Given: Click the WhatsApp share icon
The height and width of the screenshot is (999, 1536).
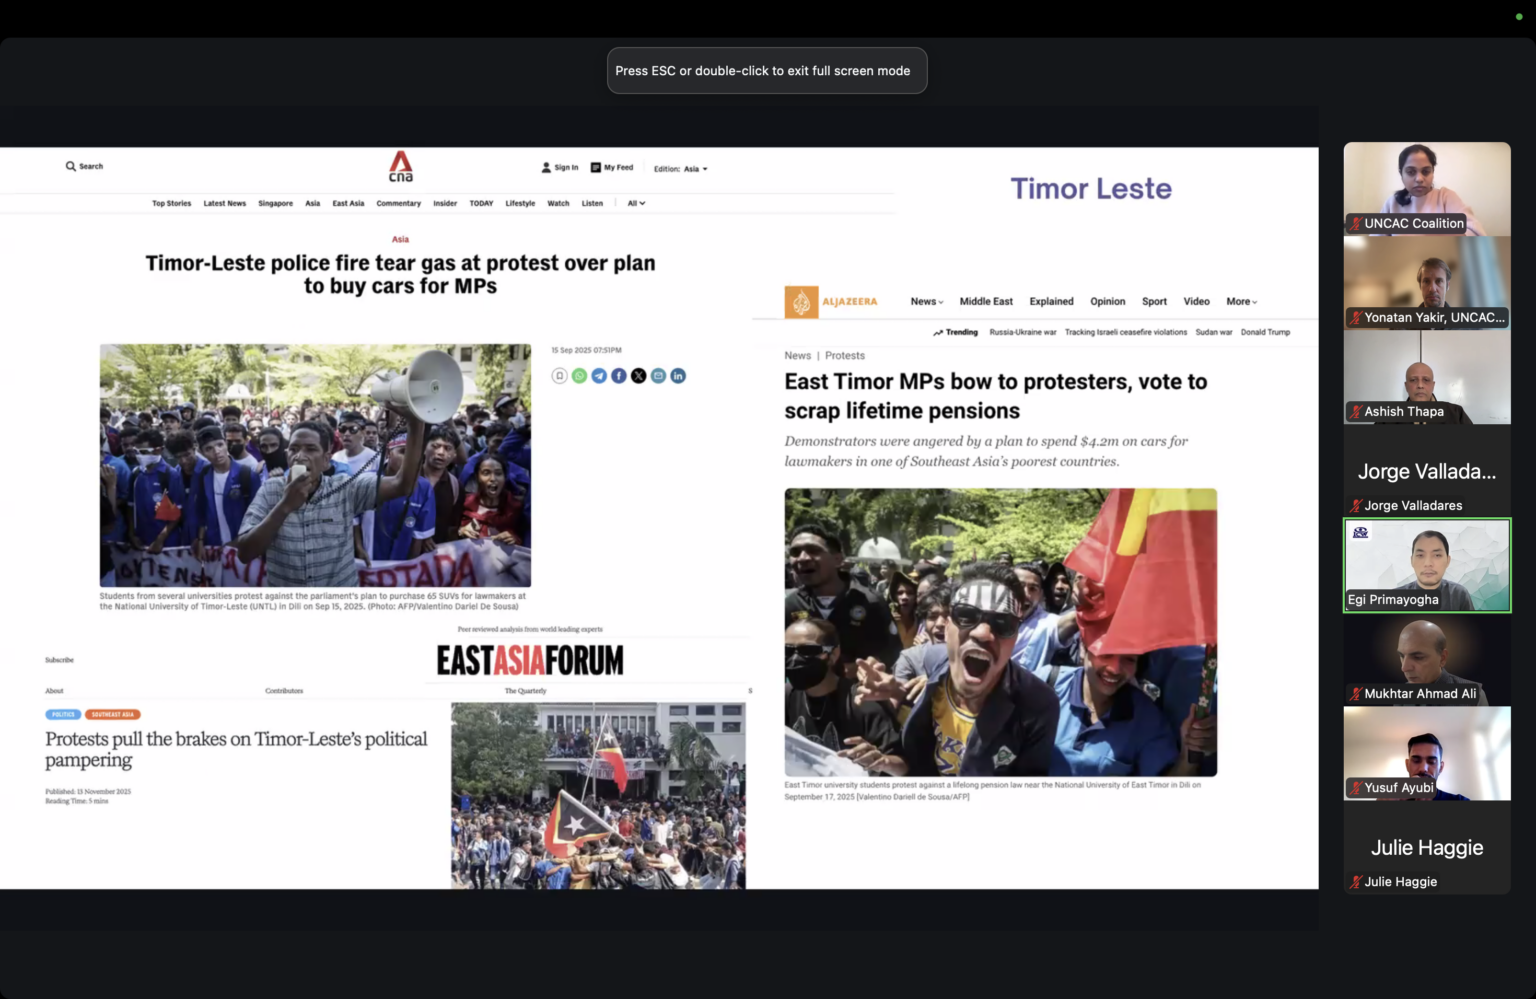Looking at the screenshot, I should click(x=579, y=376).
